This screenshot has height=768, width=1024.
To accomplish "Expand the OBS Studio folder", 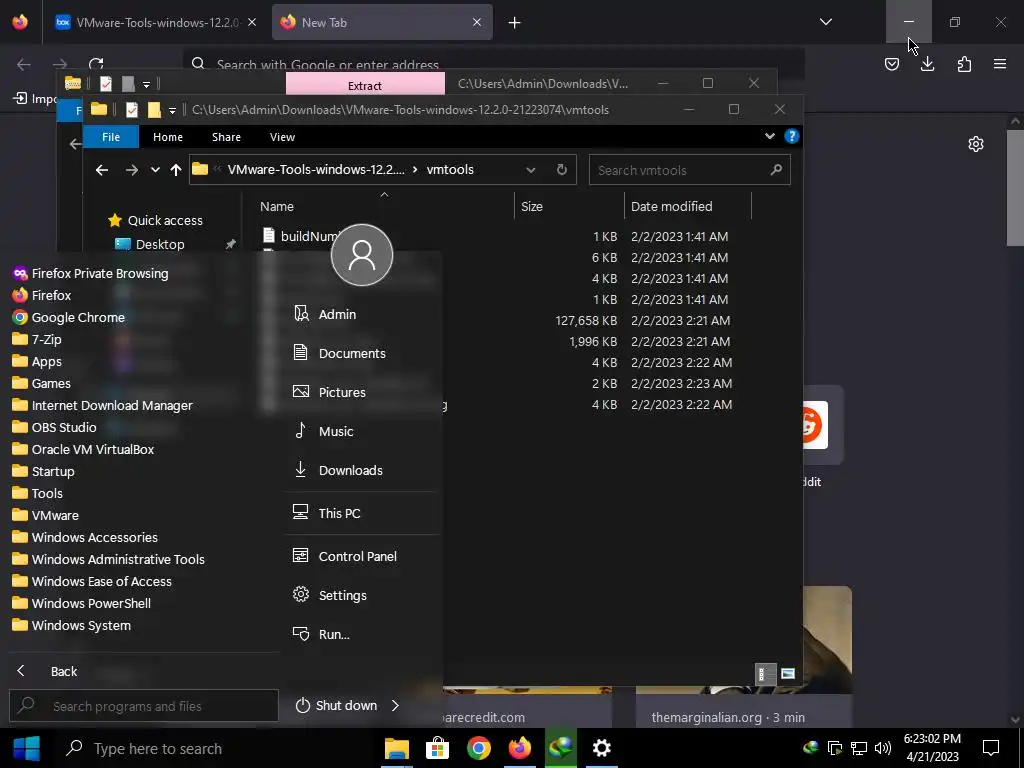I will (54, 428).
